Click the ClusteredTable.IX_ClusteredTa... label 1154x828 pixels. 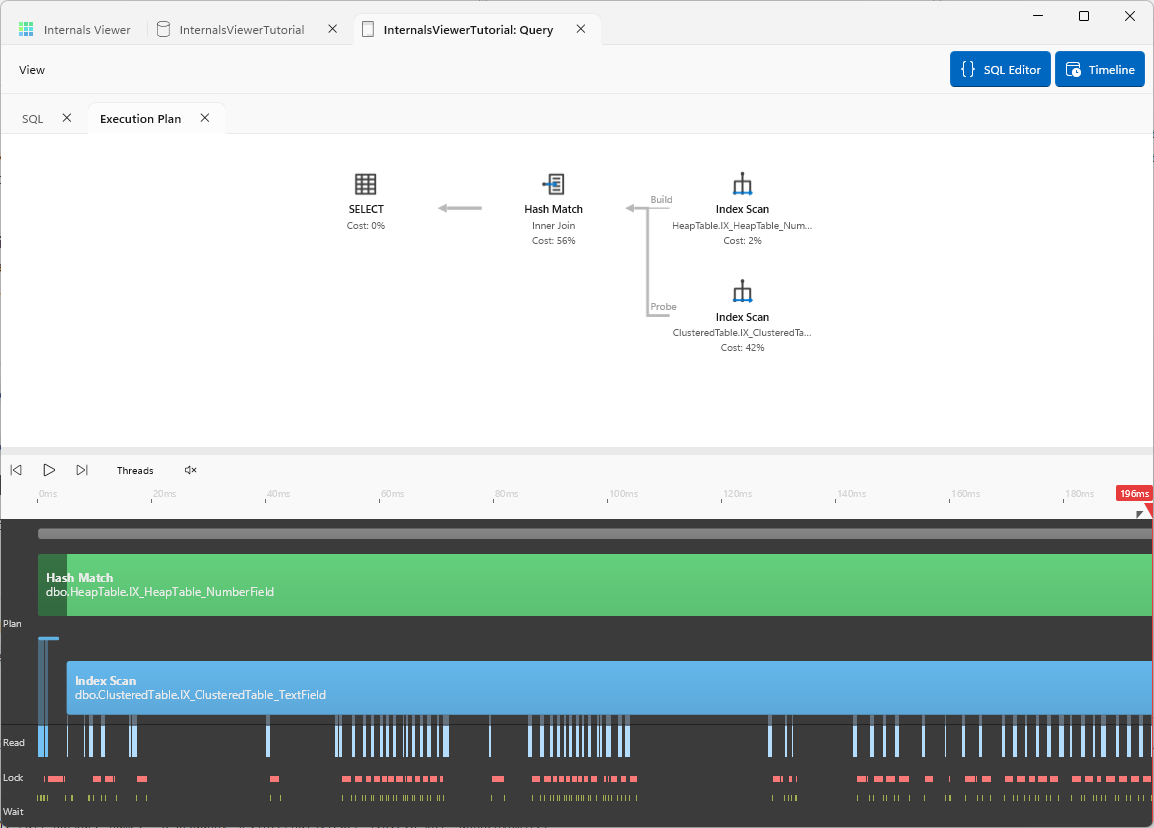coord(742,333)
